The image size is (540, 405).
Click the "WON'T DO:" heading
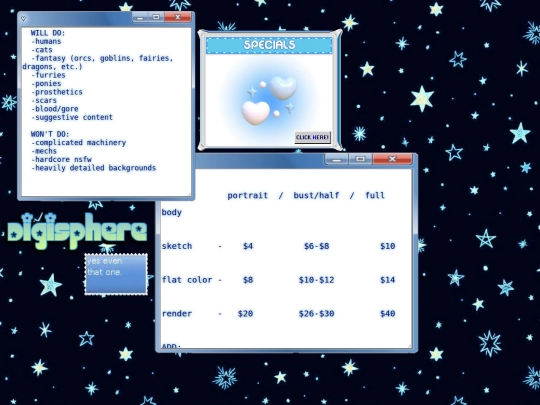(x=50, y=134)
